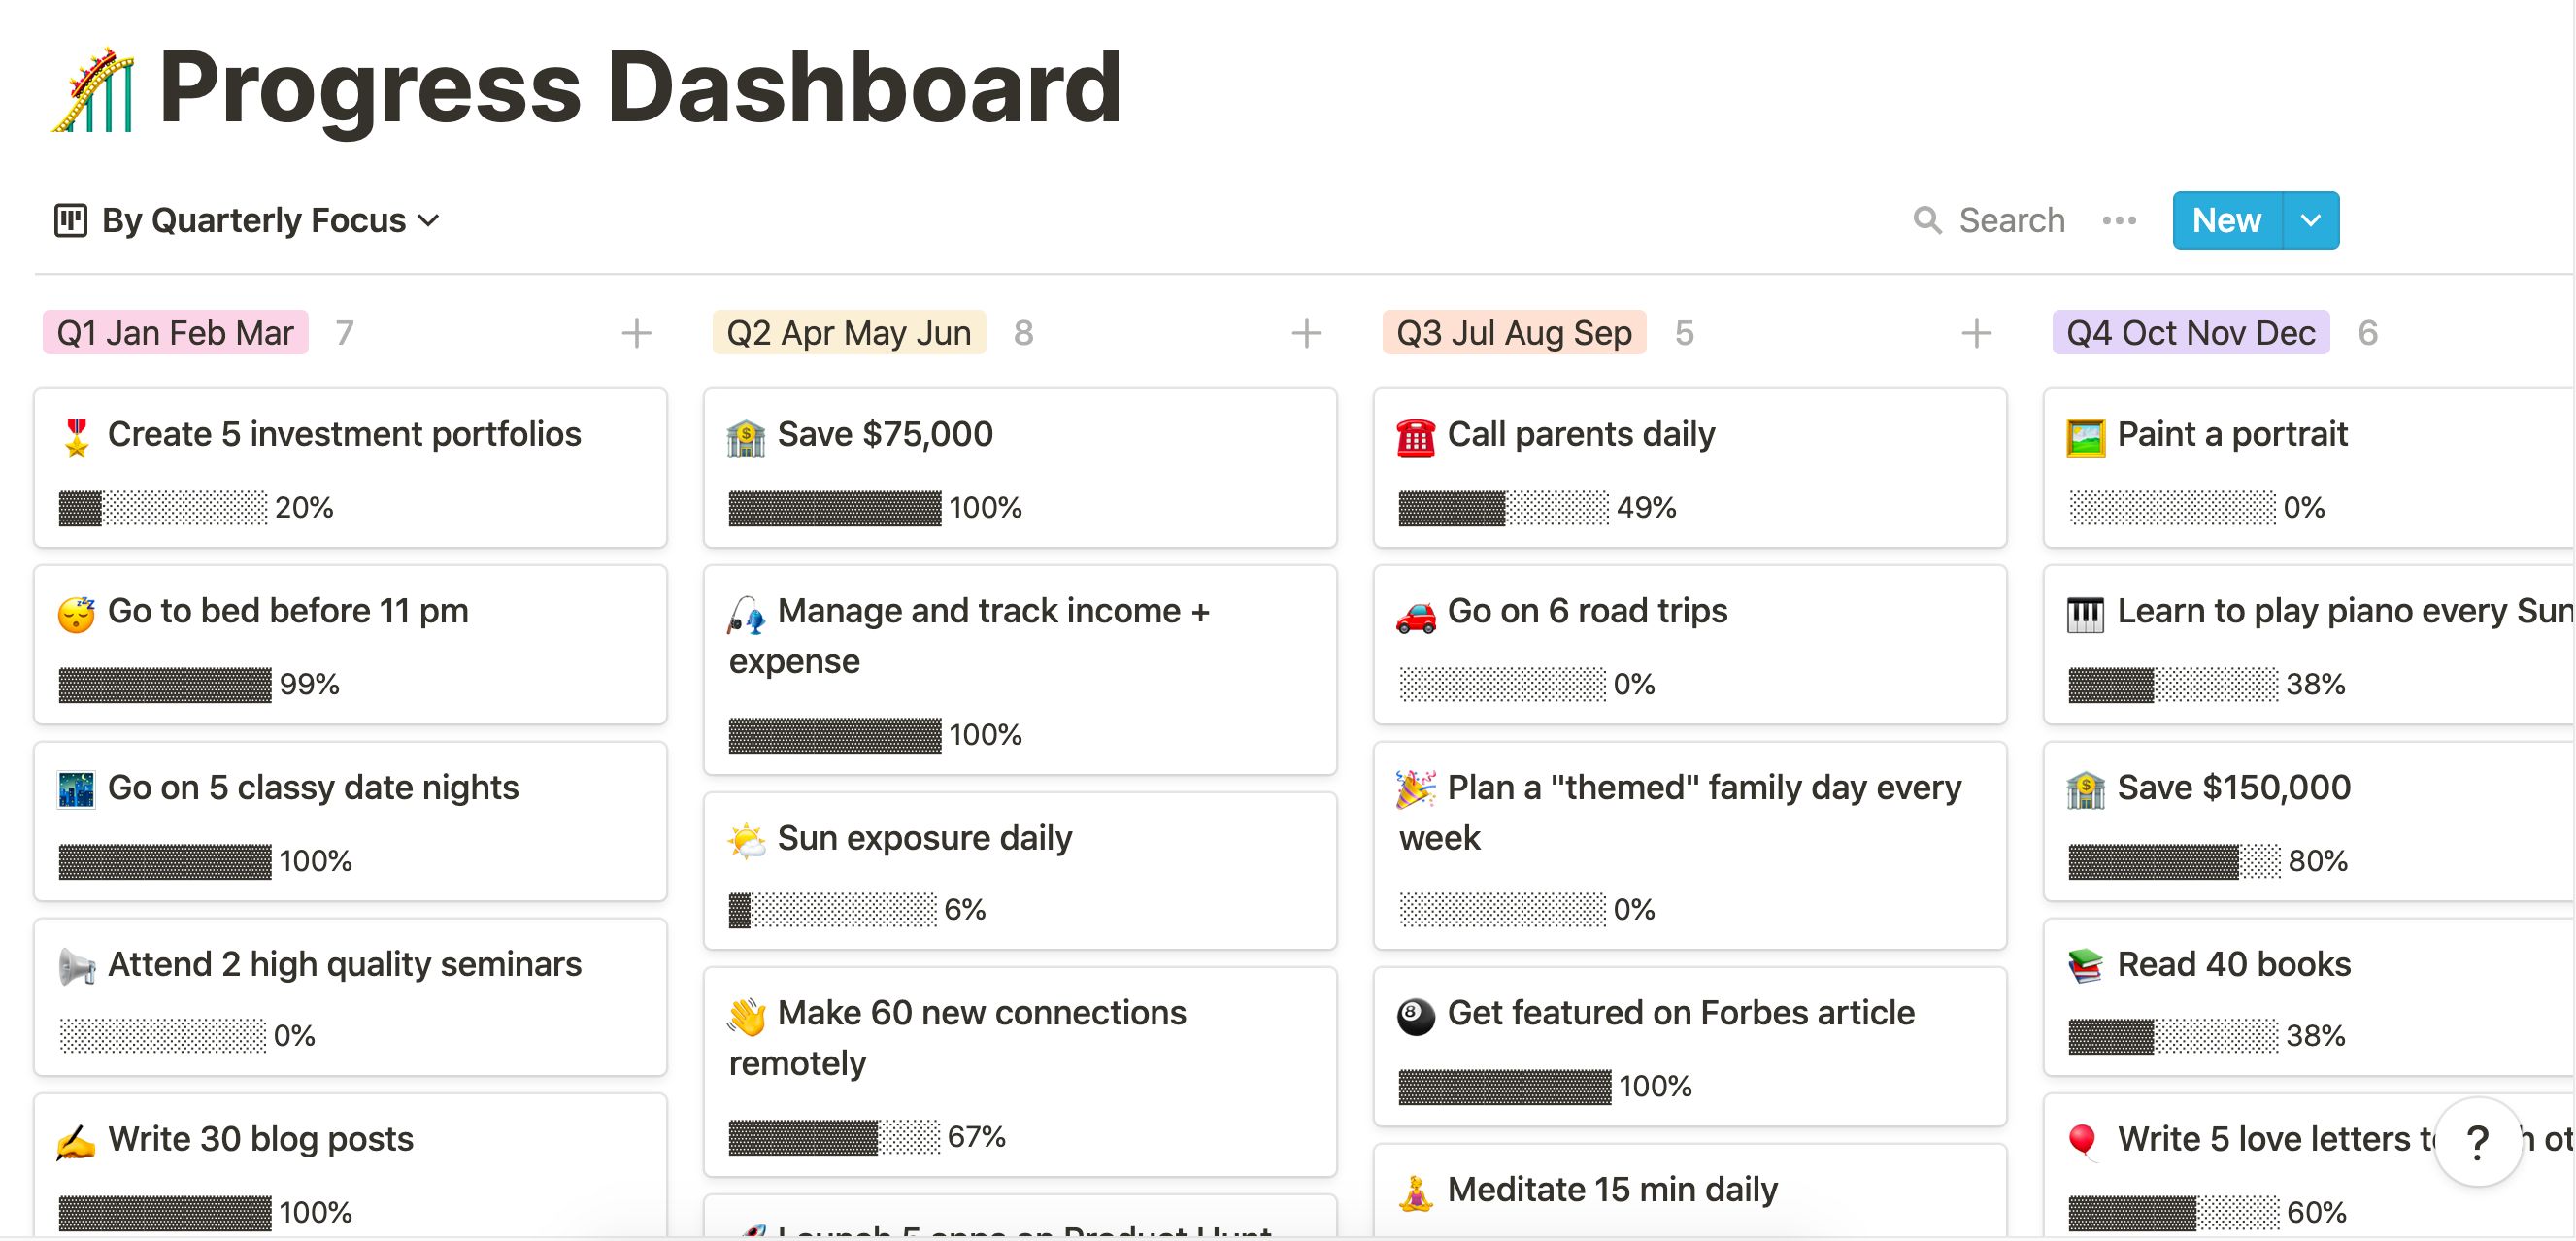Click the 20% progress bar on investment portfolios
This screenshot has height=1241, width=2576.
coord(163,508)
